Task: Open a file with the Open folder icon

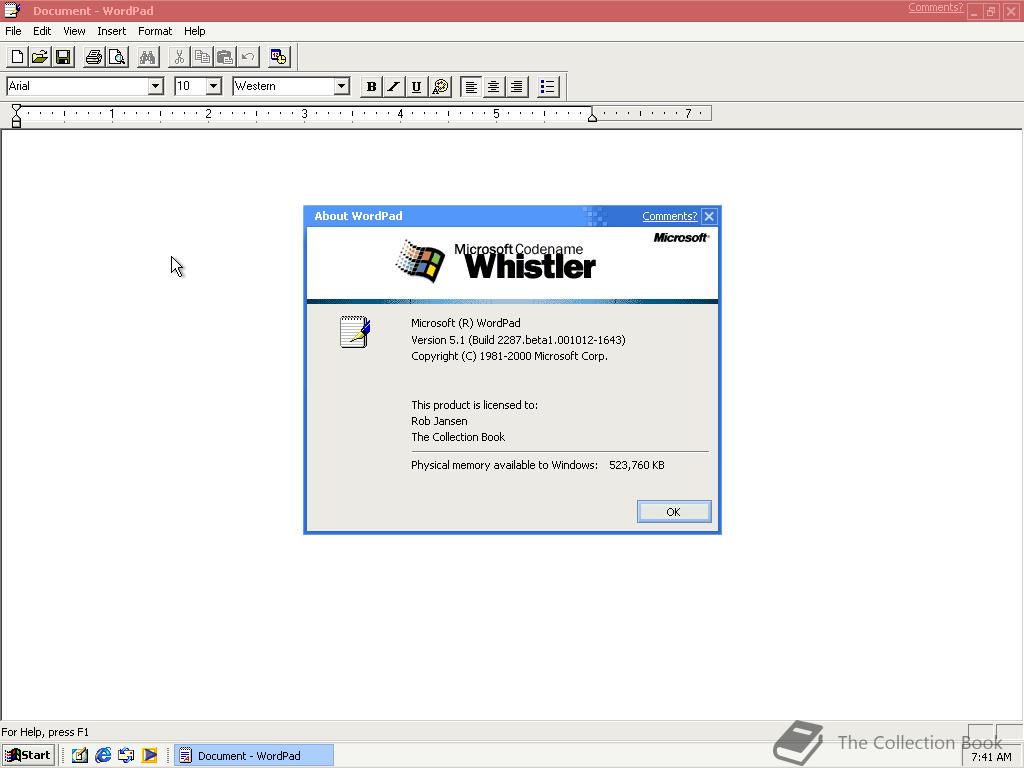Action: pos(40,57)
